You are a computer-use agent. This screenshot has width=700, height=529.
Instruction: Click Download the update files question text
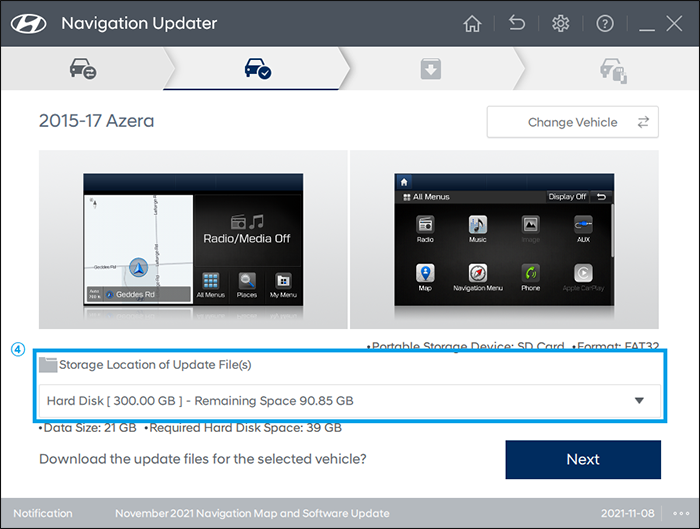203,459
